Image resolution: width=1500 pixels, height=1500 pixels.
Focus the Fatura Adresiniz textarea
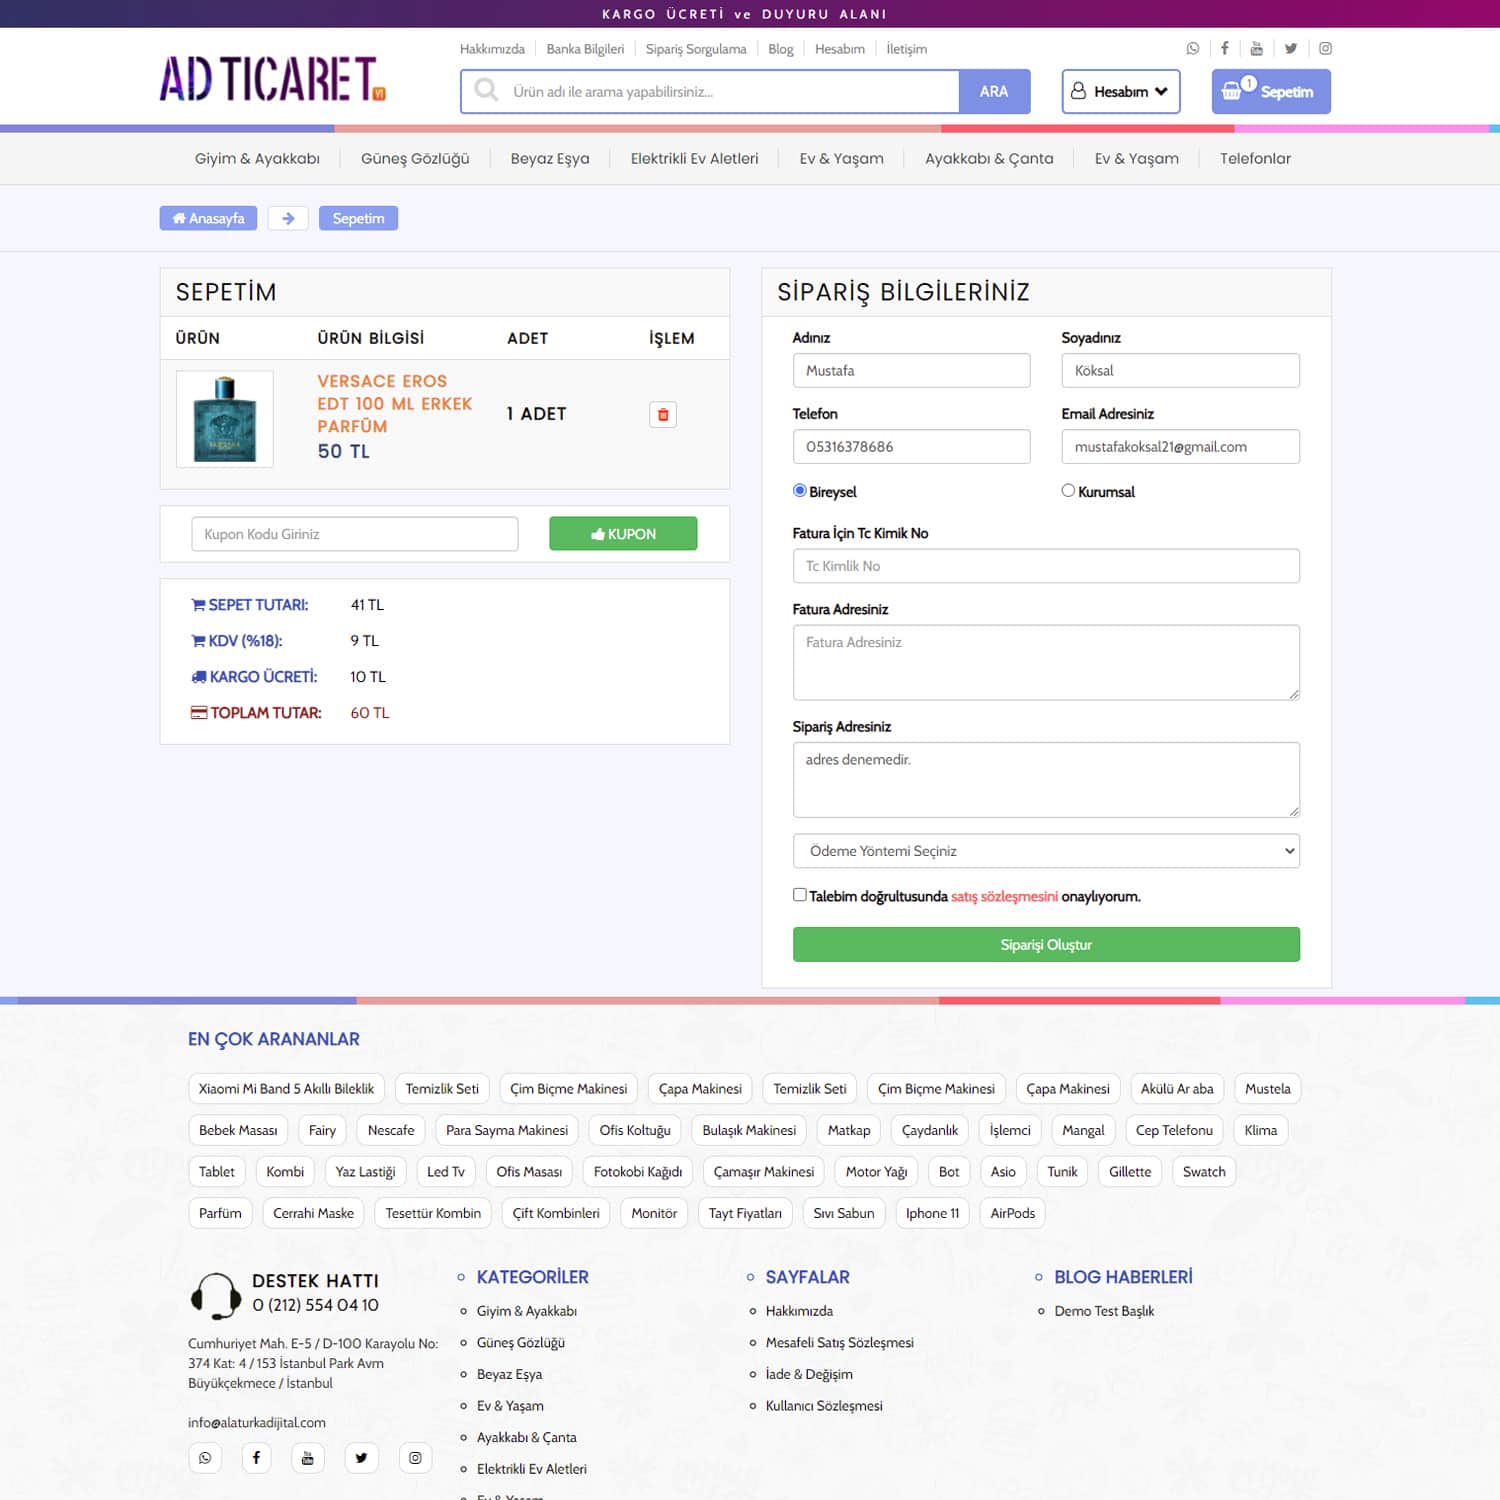1046,662
